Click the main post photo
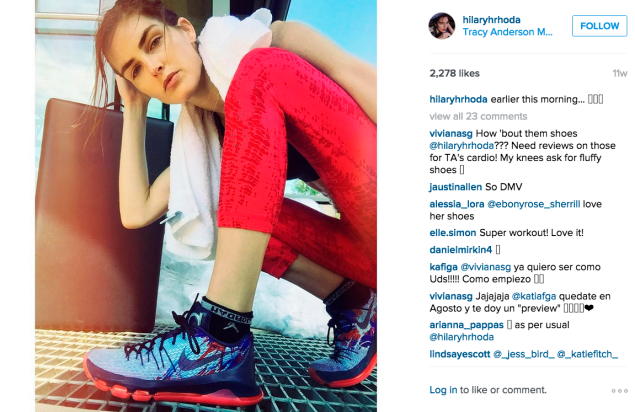635x412 pixels. pyautogui.click(x=206, y=206)
